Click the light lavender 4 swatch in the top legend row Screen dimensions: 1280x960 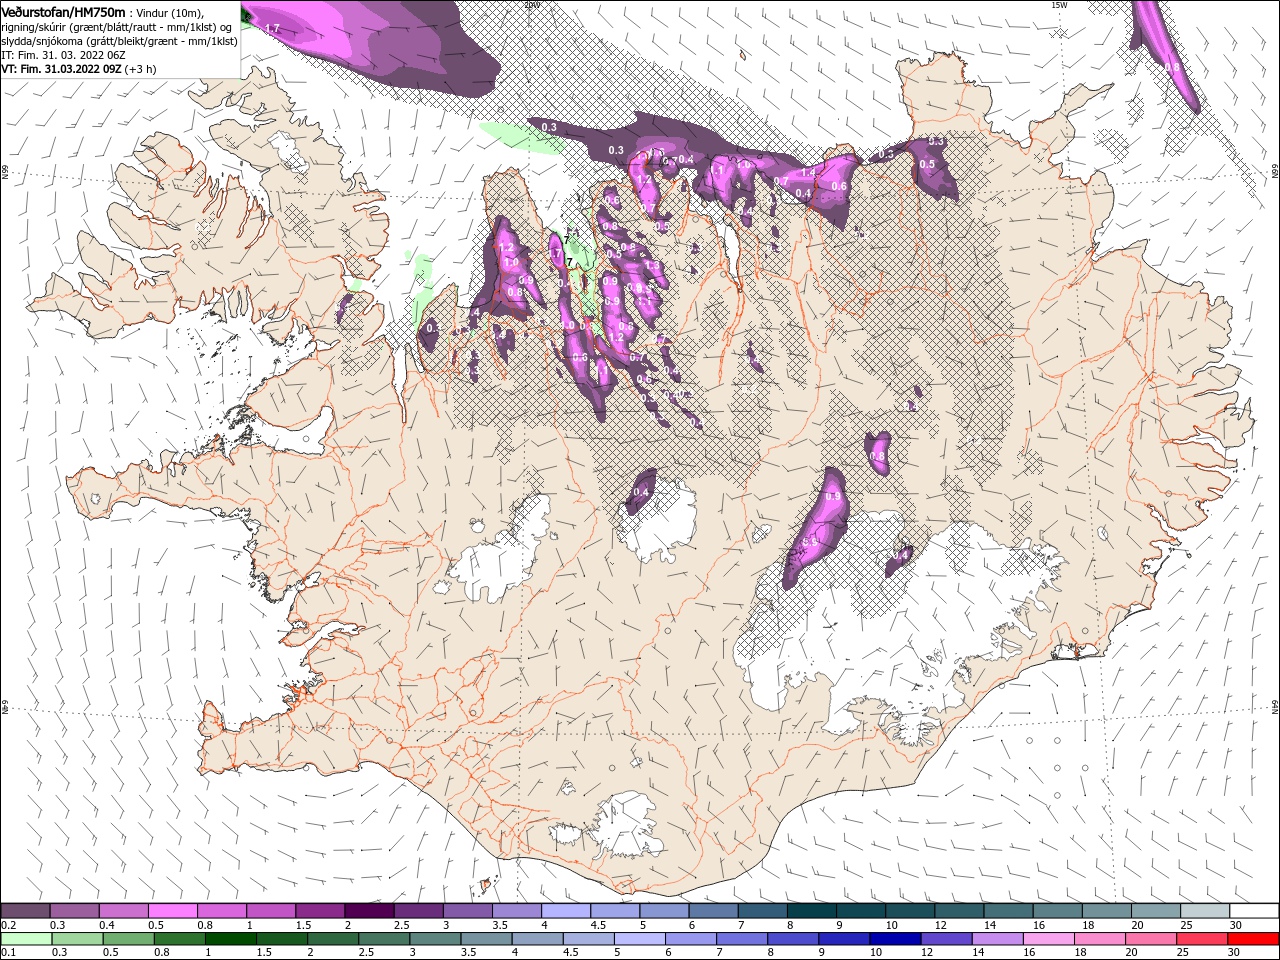tap(564, 911)
